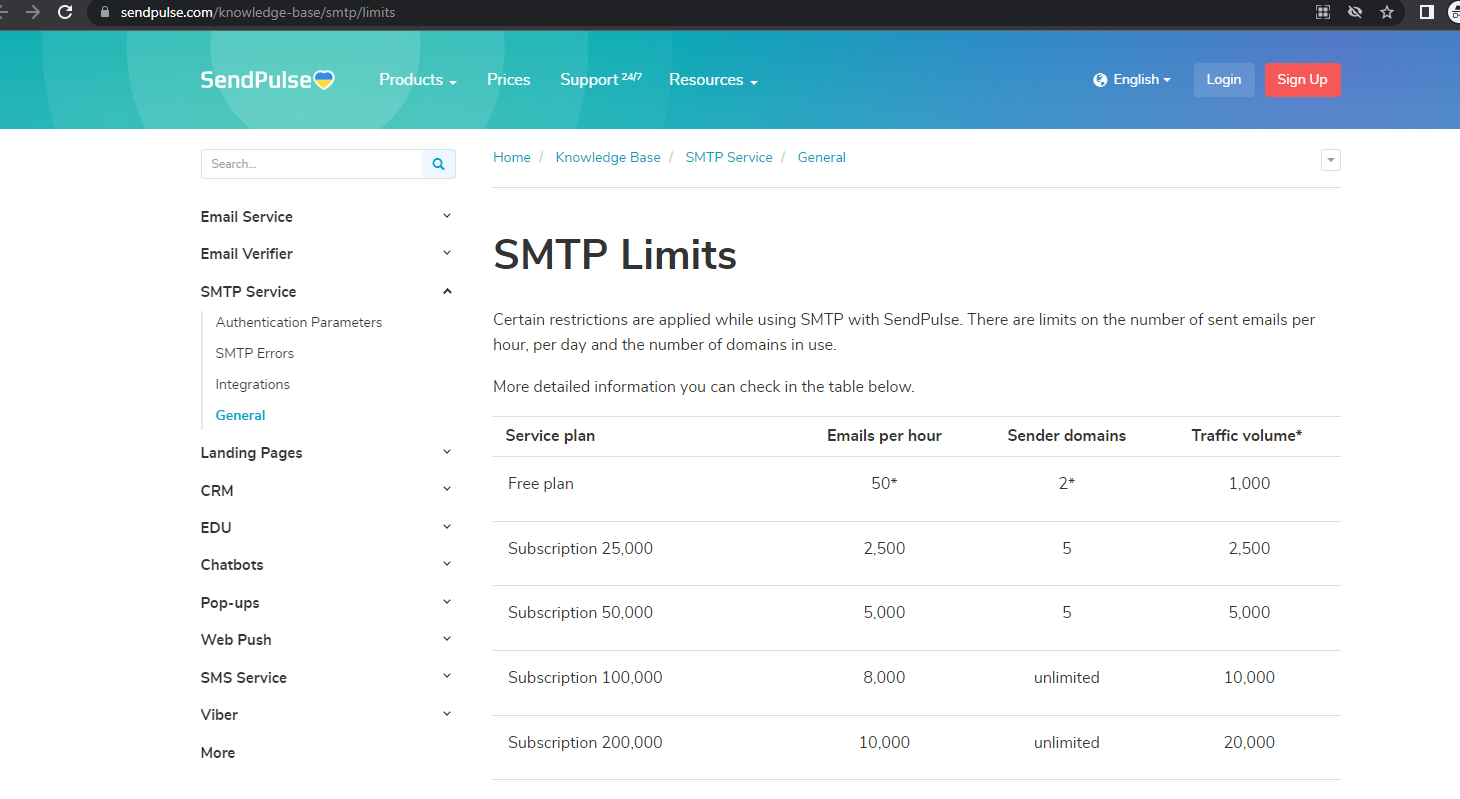Expand the Email Service section chevron
The height and width of the screenshot is (799, 1460).
pyautogui.click(x=447, y=216)
